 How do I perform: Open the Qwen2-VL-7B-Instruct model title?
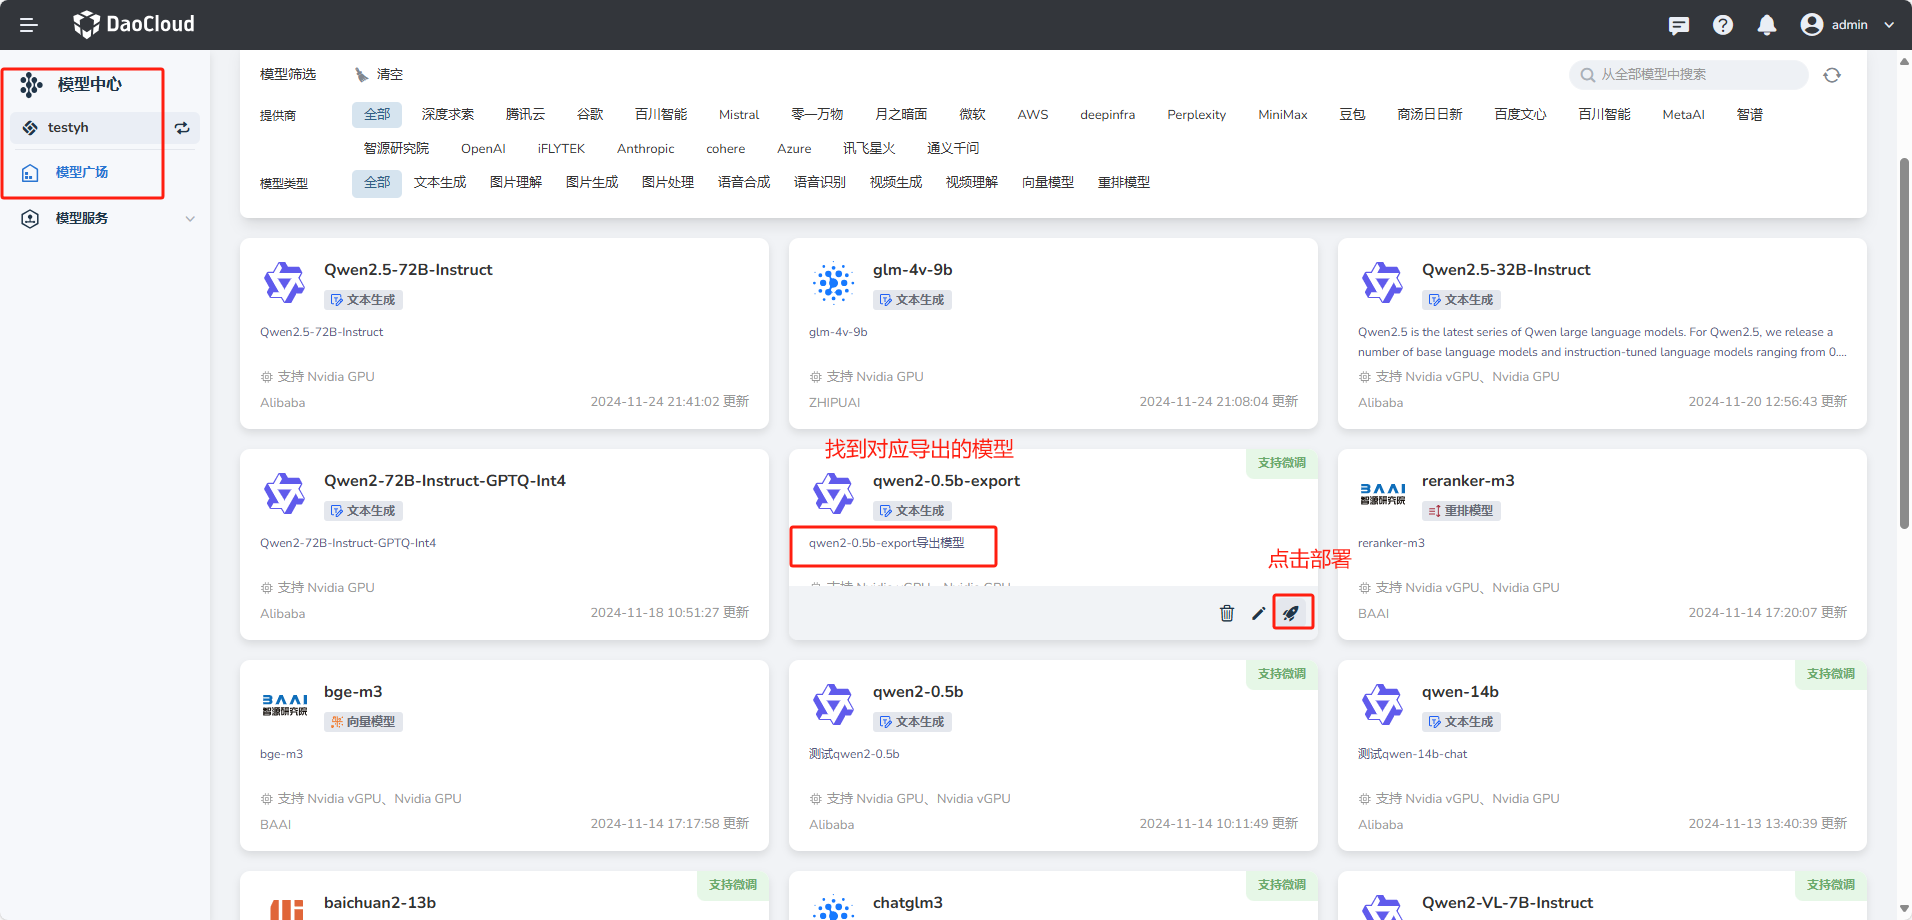pos(1507,903)
